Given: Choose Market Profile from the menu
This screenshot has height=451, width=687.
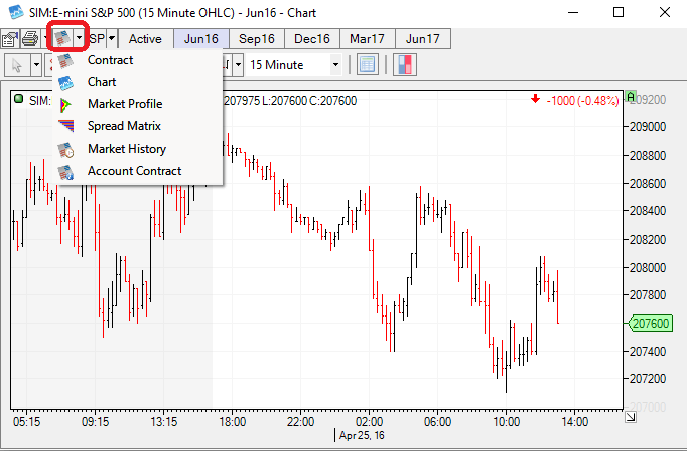Looking at the screenshot, I should pyautogui.click(x=124, y=104).
